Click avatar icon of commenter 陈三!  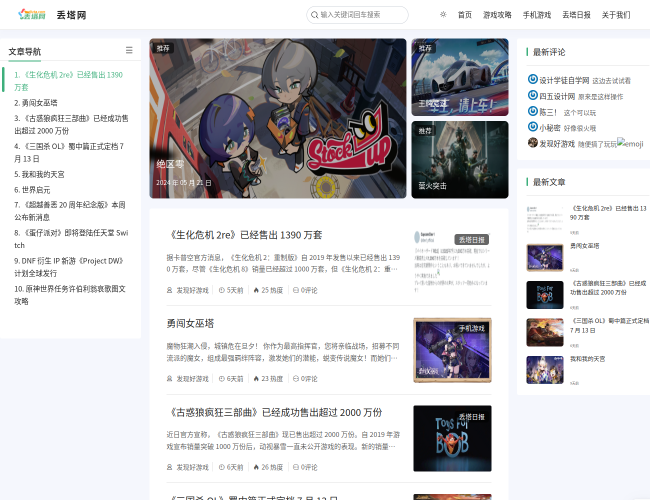pyautogui.click(x=533, y=111)
